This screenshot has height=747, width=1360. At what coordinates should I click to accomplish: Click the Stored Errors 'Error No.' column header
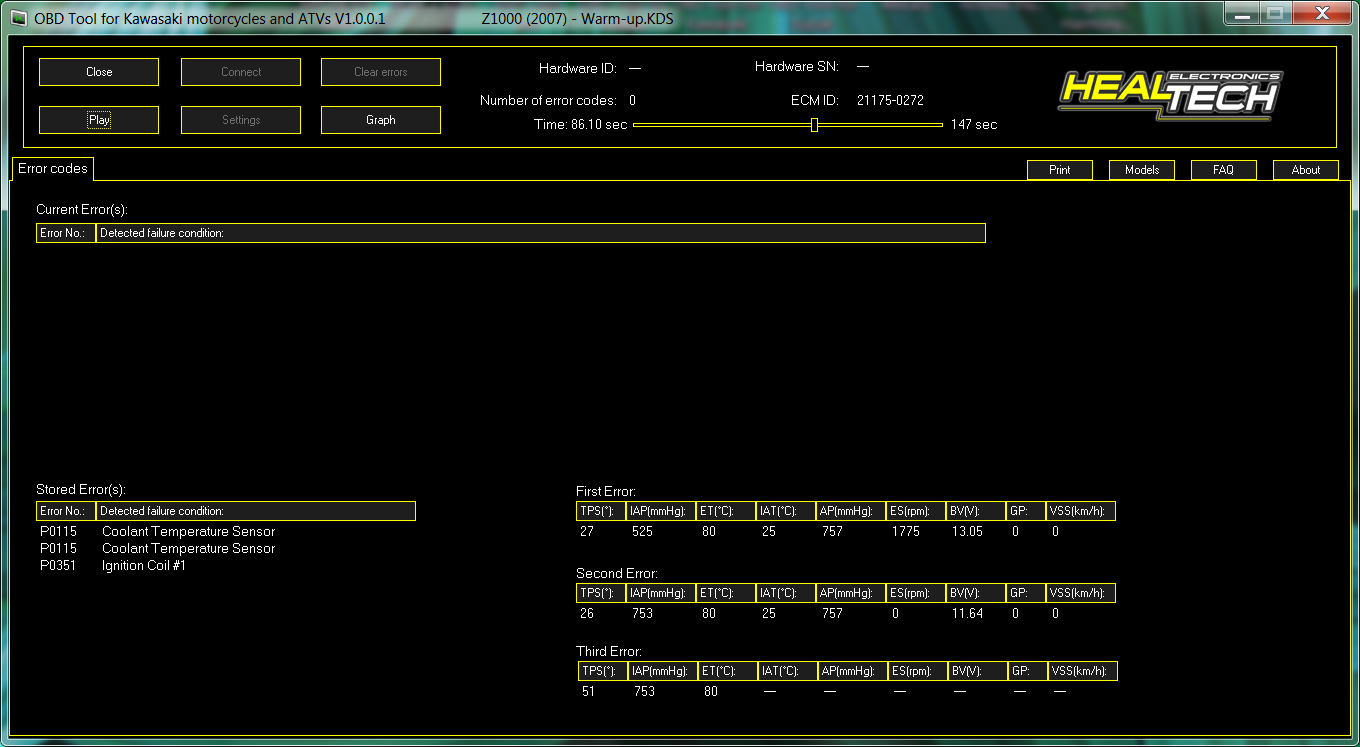click(x=66, y=511)
